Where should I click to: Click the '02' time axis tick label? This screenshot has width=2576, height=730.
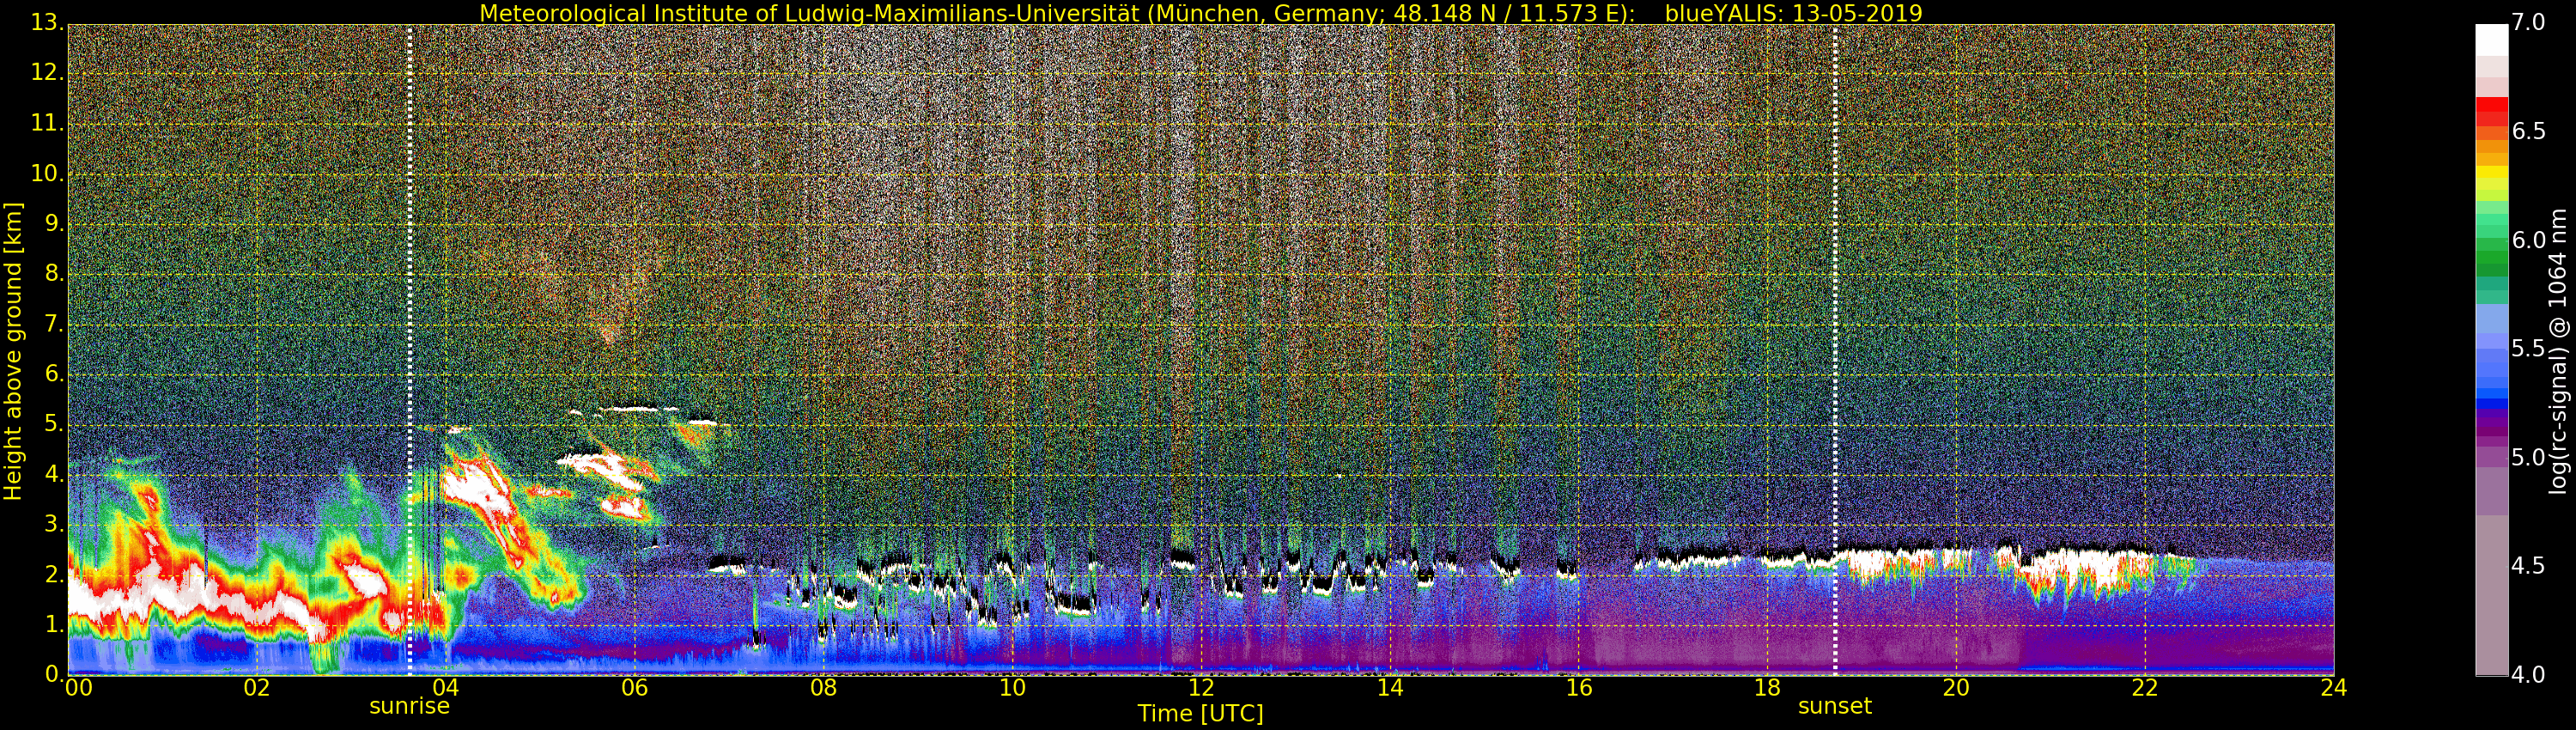click(257, 687)
